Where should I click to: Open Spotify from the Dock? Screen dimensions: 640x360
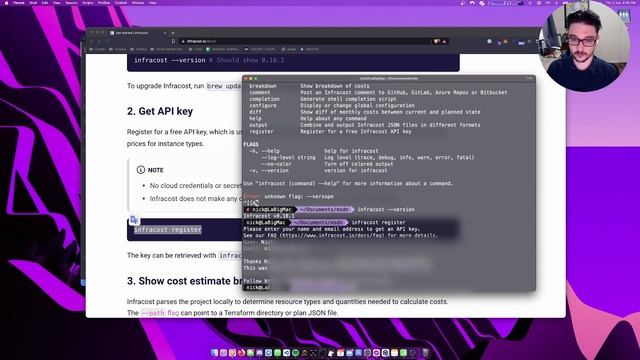[x=296, y=353]
